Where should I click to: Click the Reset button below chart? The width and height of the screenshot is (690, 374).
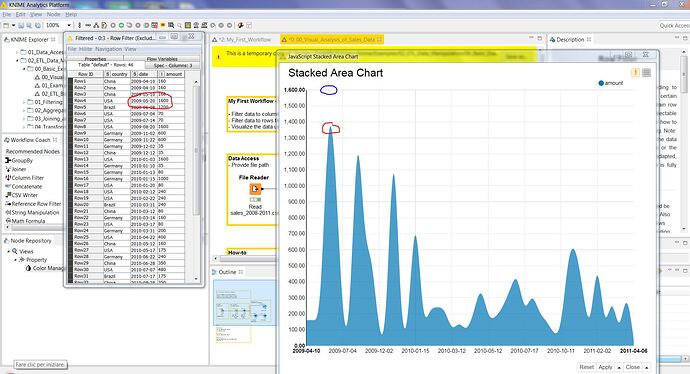586,367
